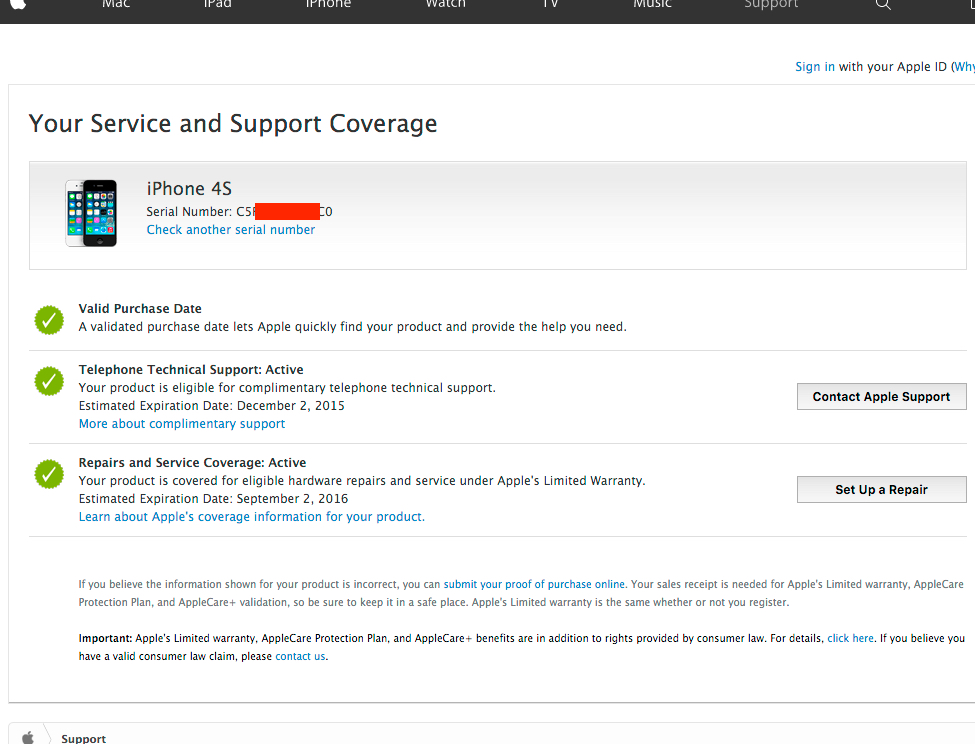Open the Mac section in the navigation bar

(116, 5)
